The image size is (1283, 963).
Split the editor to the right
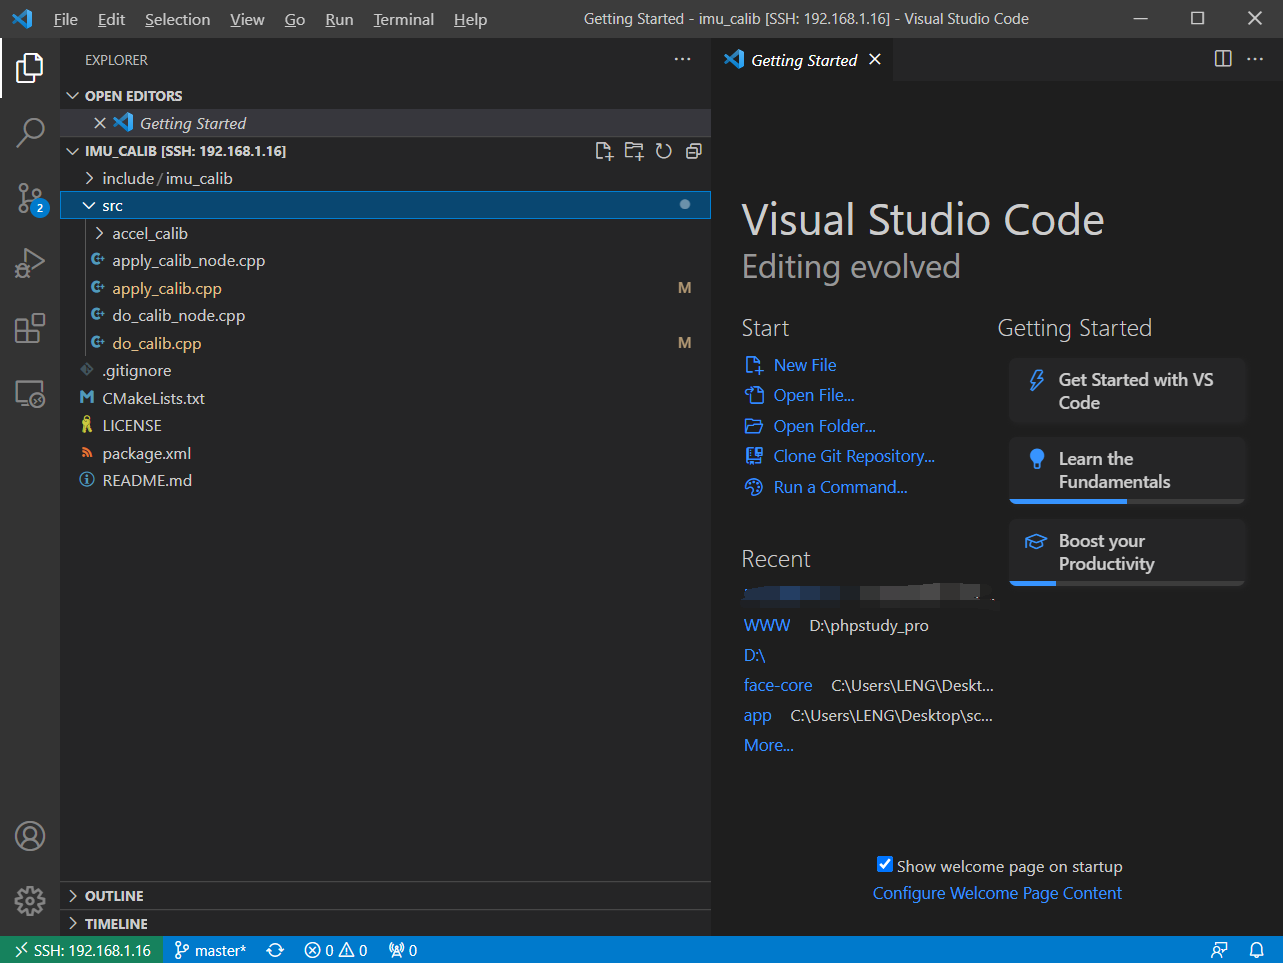(x=1222, y=59)
